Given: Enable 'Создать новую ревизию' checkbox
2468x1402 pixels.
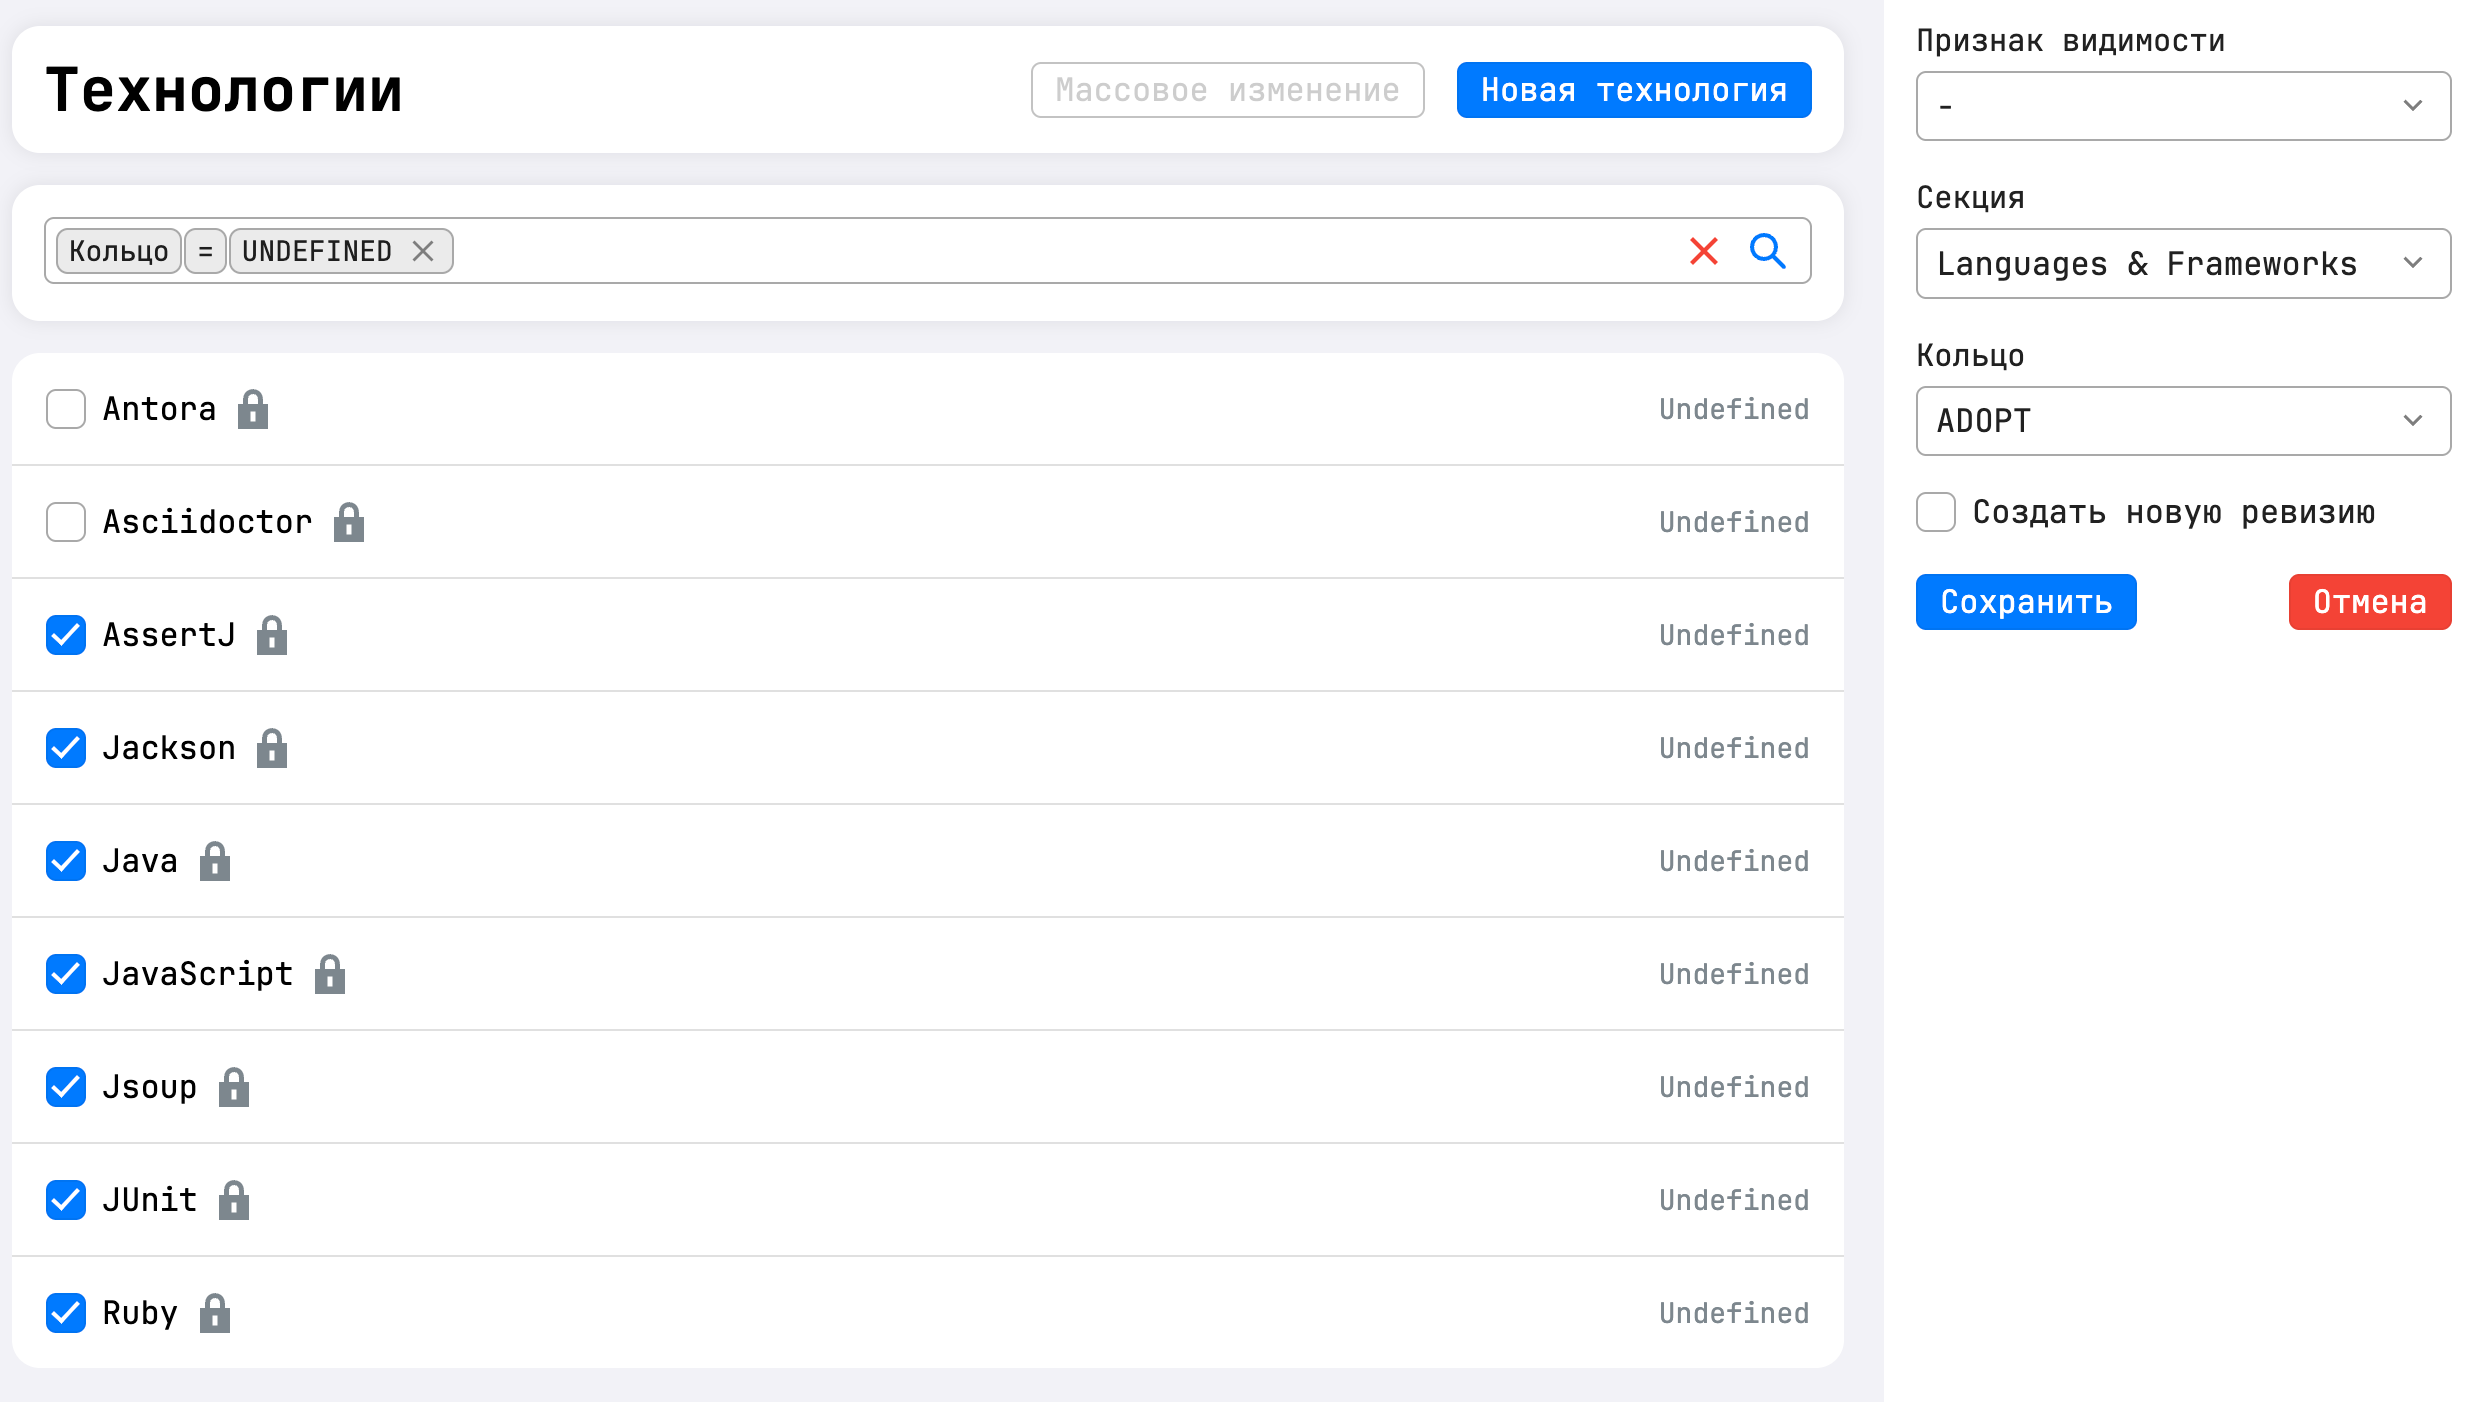Looking at the screenshot, I should (x=1936, y=512).
